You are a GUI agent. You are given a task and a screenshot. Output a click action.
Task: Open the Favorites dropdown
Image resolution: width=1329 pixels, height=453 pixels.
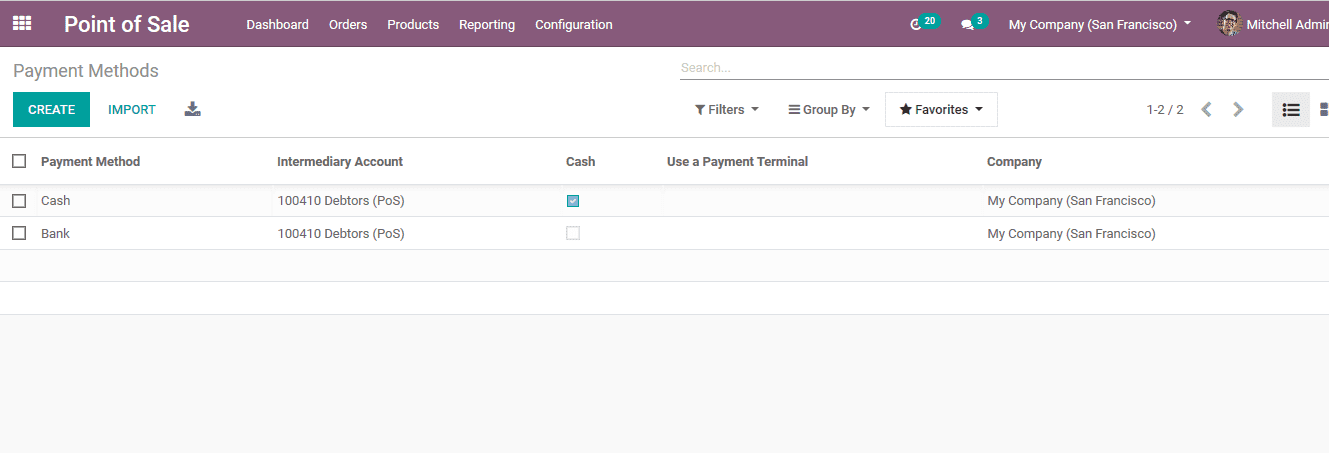click(941, 110)
